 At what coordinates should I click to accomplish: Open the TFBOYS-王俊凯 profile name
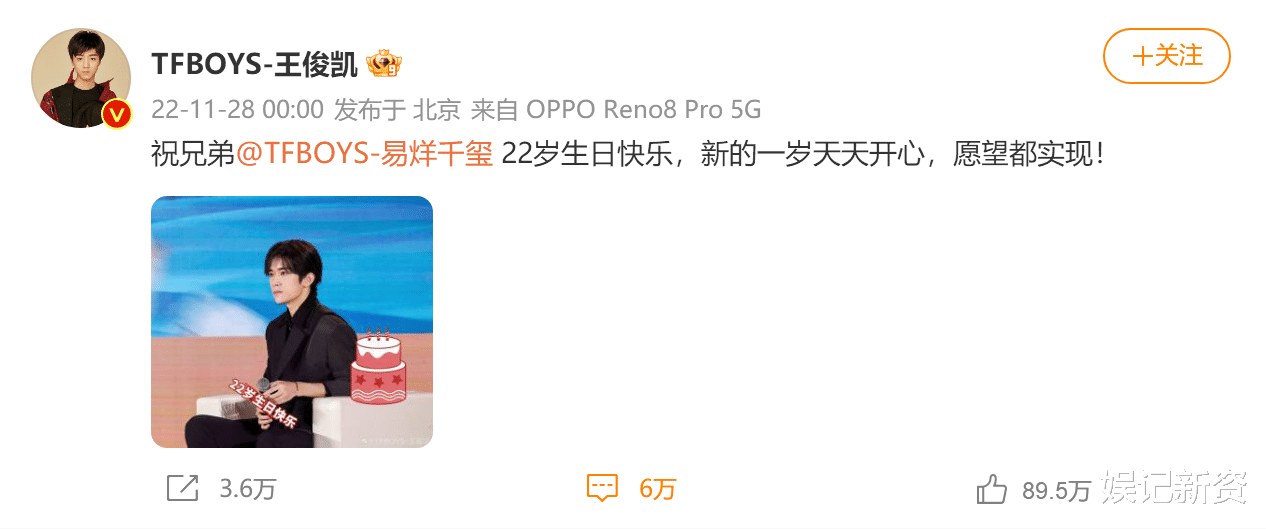point(253,65)
